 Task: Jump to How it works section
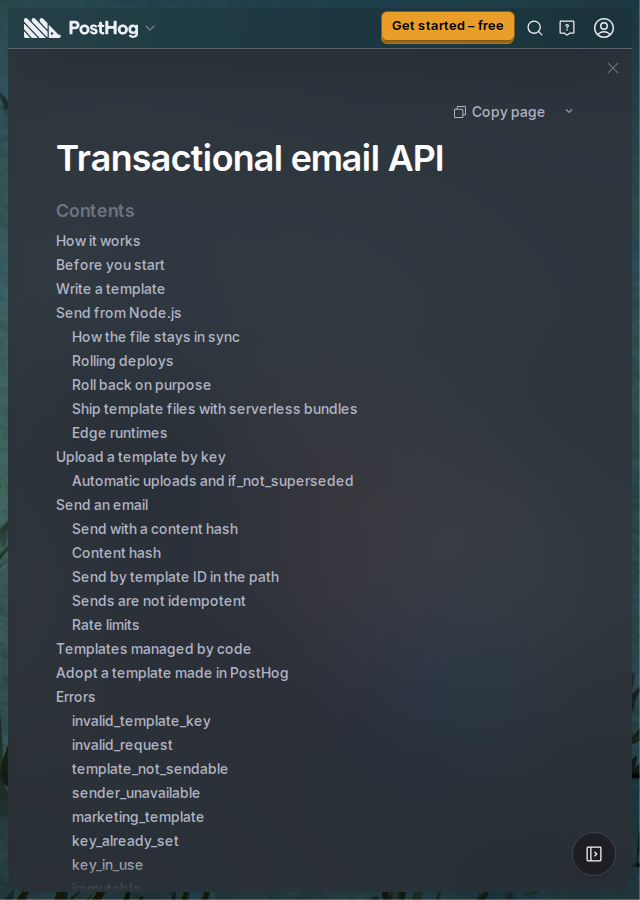pyautogui.click(x=98, y=241)
